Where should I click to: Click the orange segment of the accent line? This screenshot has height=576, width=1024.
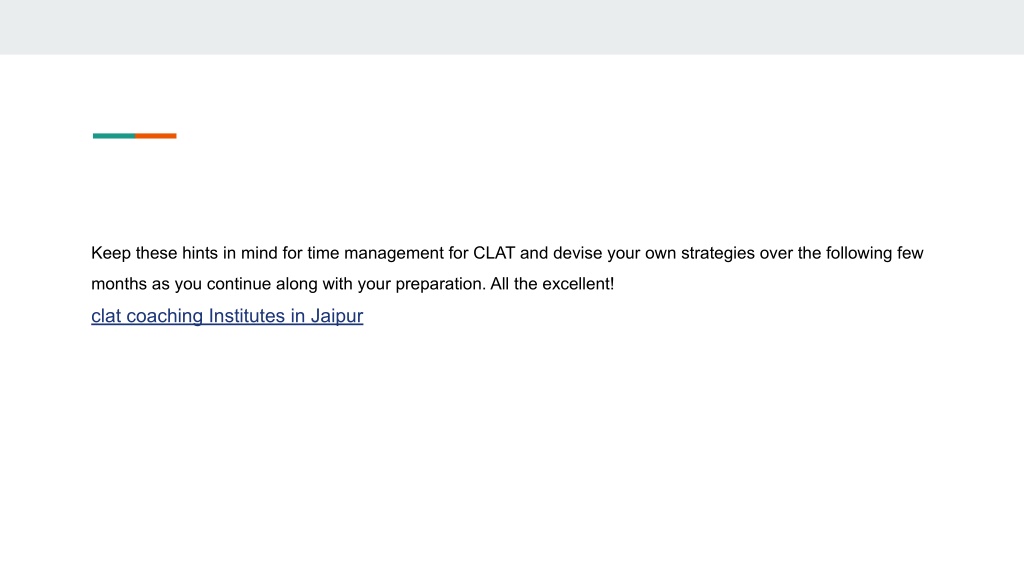[156, 136]
